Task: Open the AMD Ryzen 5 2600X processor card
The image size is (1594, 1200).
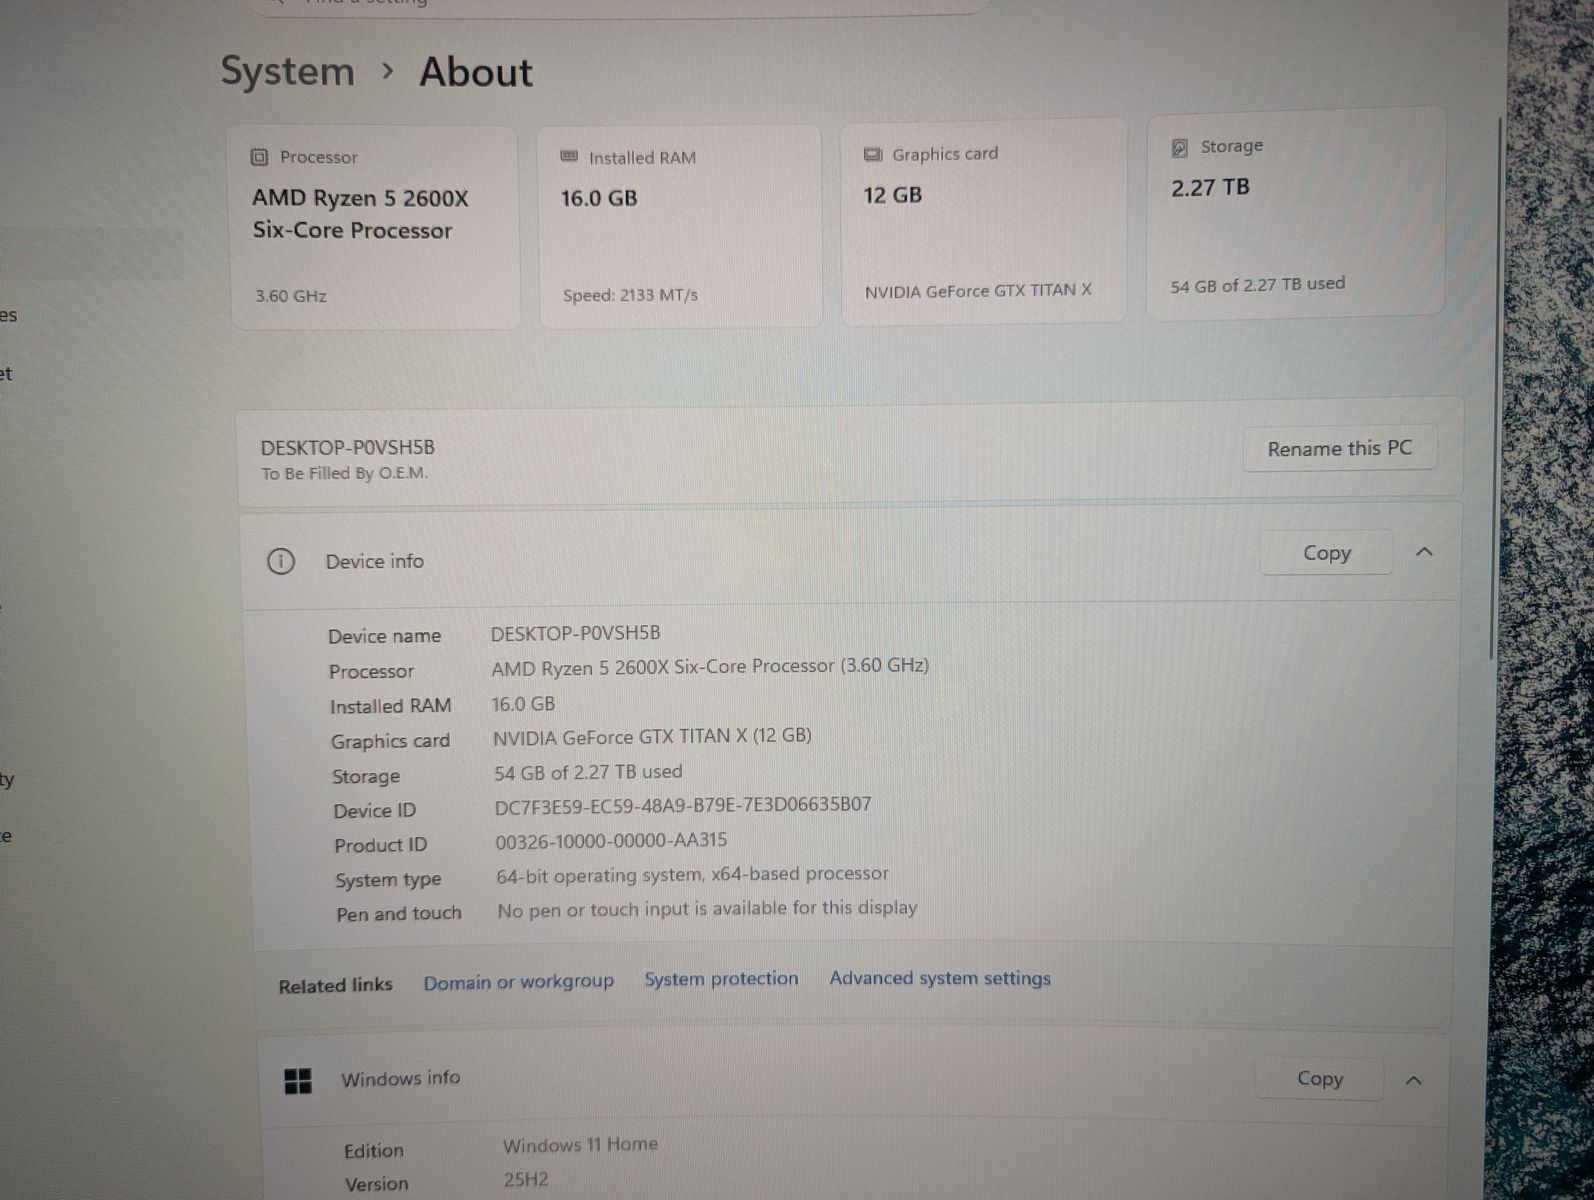Action: (x=376, y=227)
